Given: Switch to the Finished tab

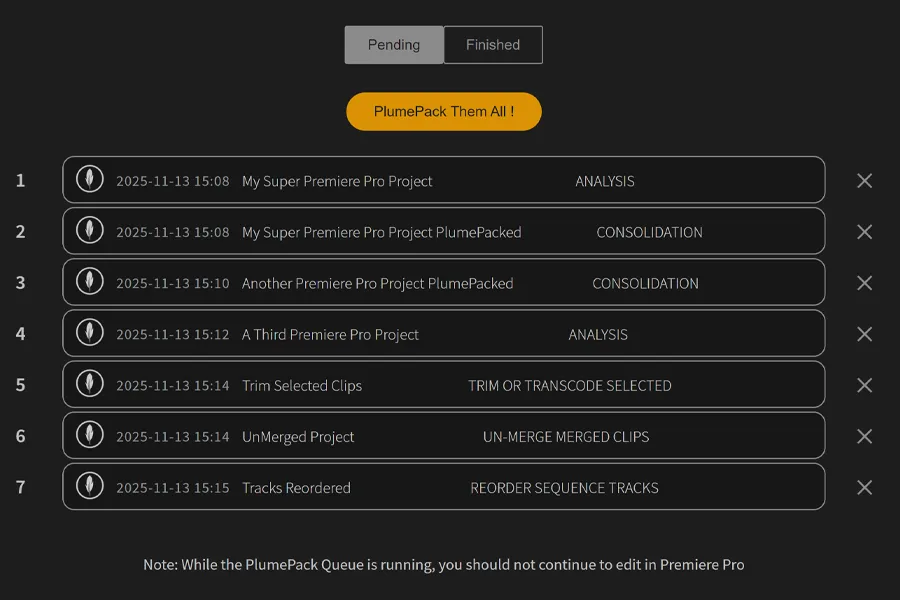Looking at the screenshot, I should tap(492, 44).
